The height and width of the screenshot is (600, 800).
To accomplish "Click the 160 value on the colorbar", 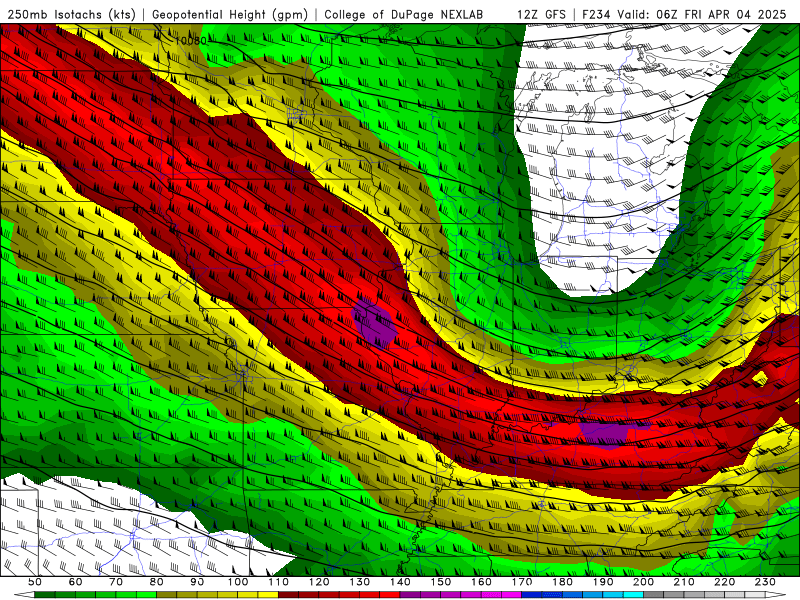I will tap(482, 582).
